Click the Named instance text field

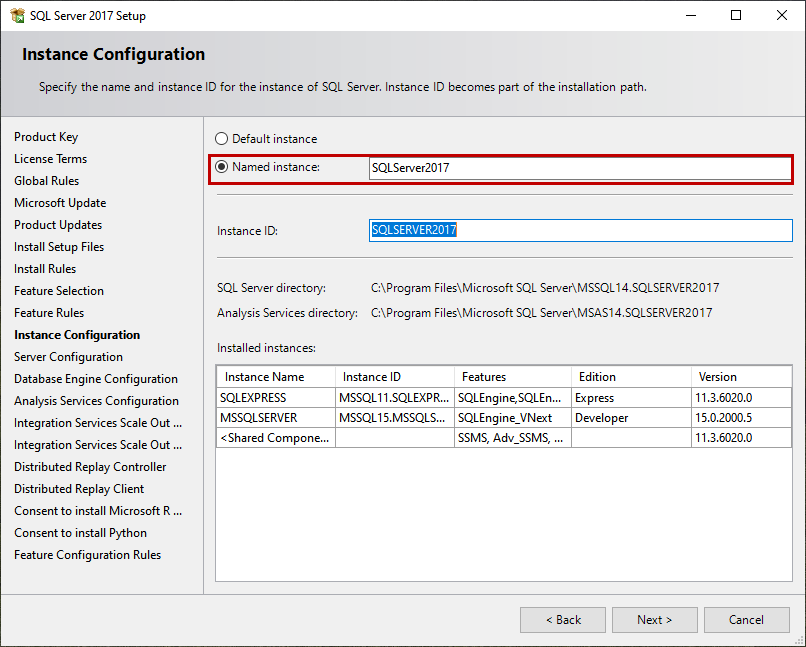coord(578,168)
